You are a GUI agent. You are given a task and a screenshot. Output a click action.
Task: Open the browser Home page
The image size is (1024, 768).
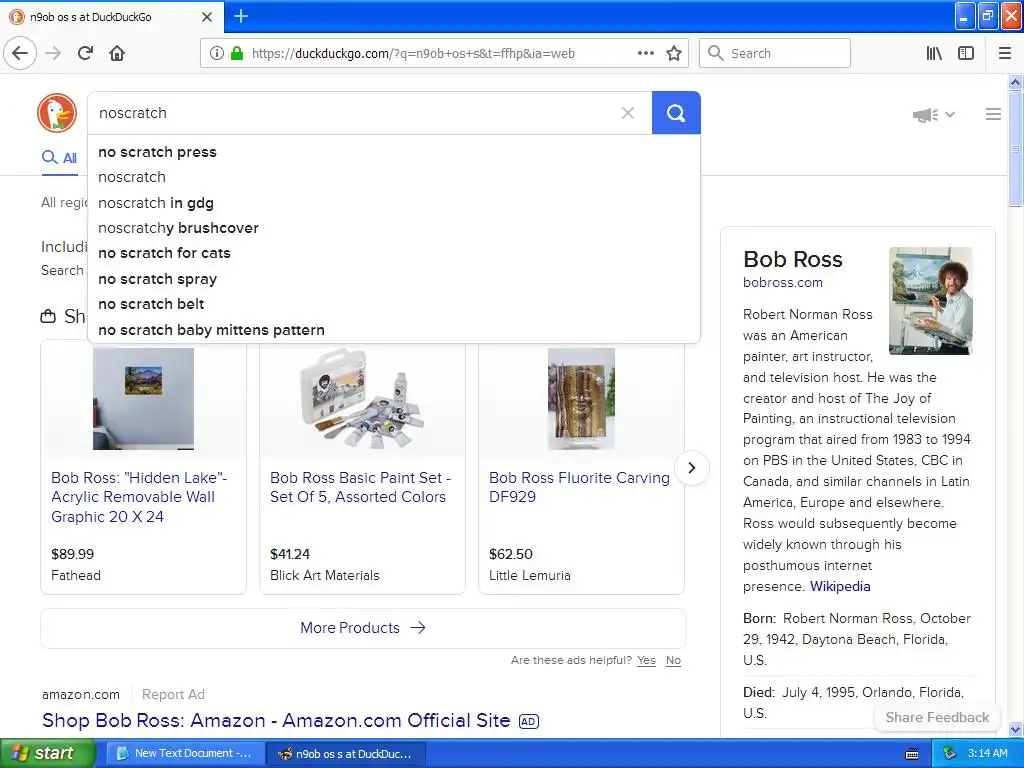[117, 54]
